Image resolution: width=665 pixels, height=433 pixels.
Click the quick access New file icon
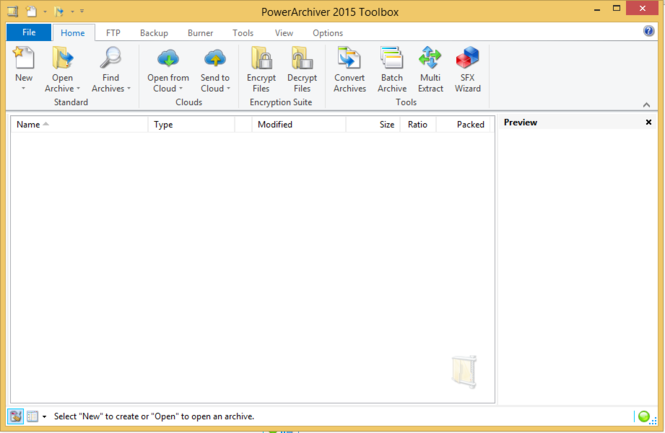point(31,11)
